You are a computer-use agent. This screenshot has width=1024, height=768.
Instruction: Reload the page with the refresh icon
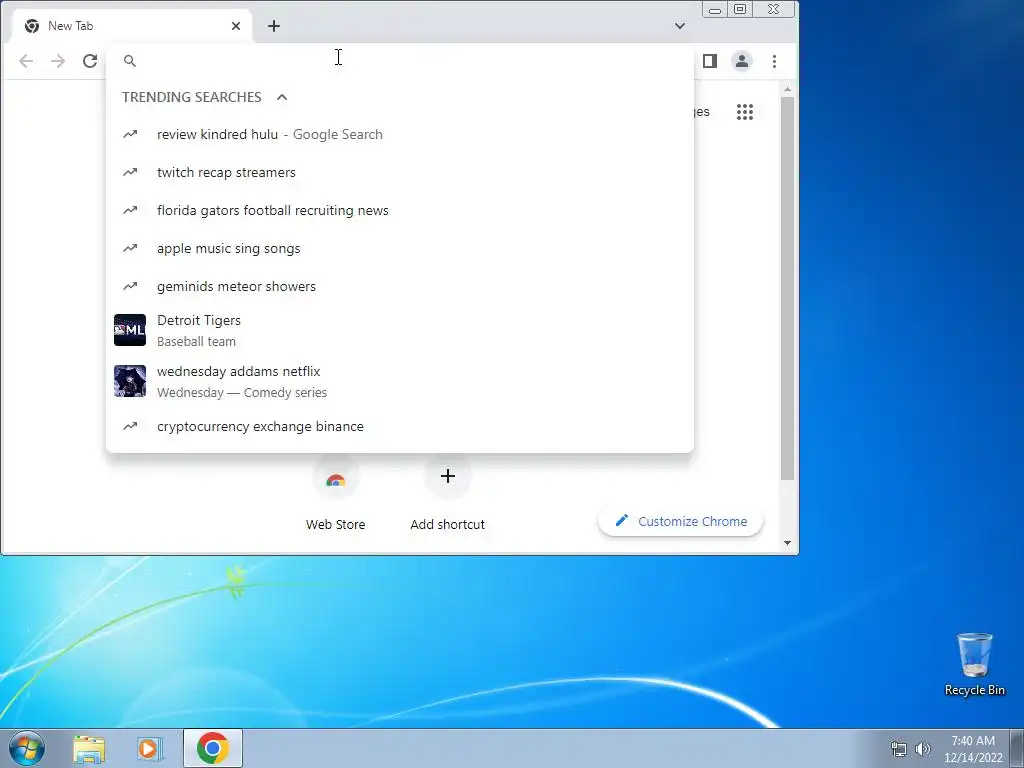click(90, 61)
